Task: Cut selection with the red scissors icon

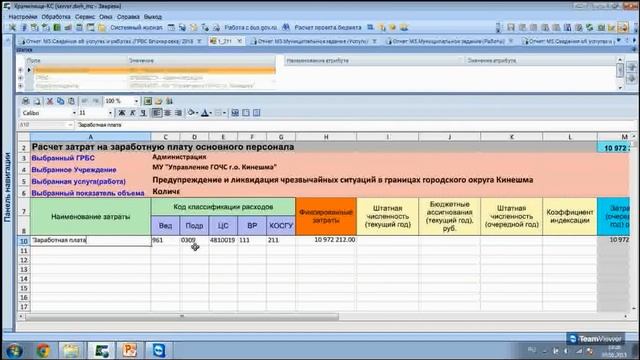Action: point(50,101)
